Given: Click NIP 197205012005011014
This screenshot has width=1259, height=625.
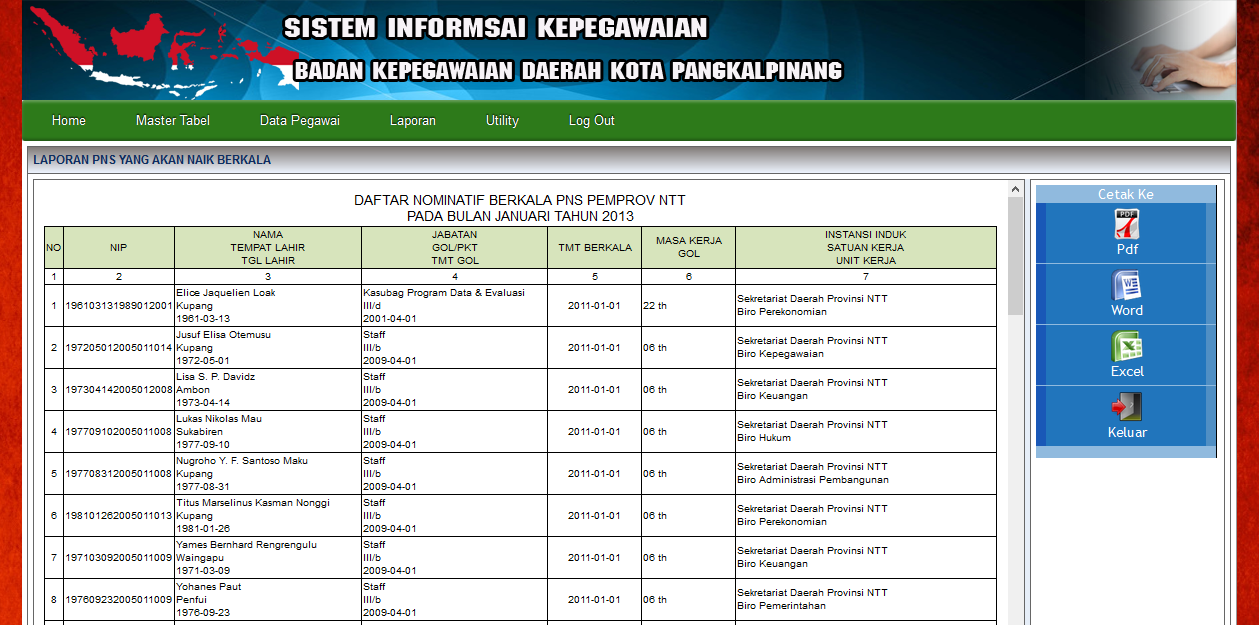Looking at the screenshot, I should pyautogui.click(x=119, y=348).
